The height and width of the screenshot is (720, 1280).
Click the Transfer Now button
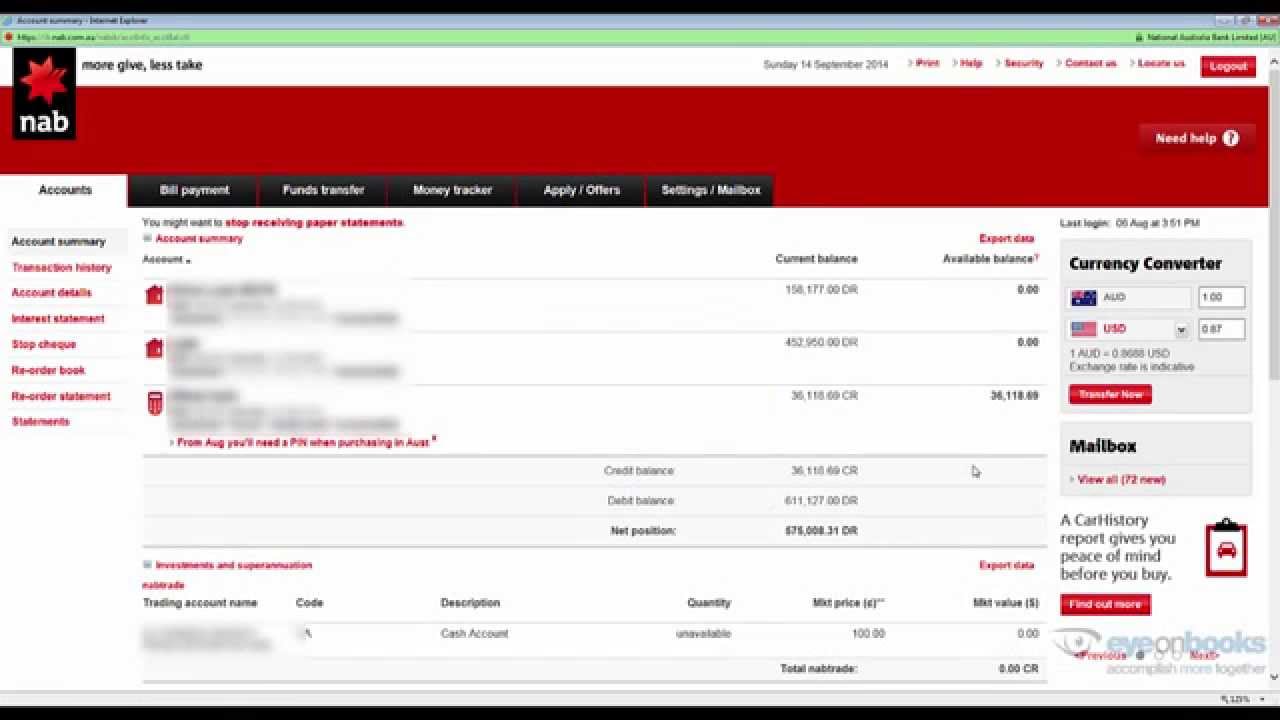(1110, 395)
